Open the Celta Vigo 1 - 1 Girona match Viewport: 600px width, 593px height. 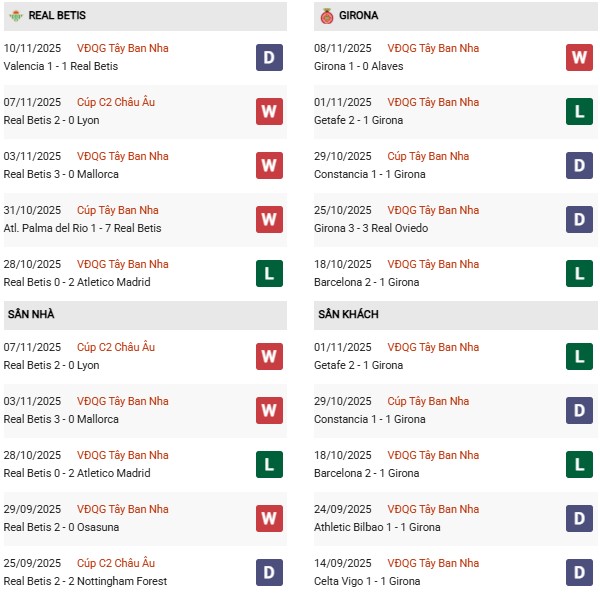point(366,581)
